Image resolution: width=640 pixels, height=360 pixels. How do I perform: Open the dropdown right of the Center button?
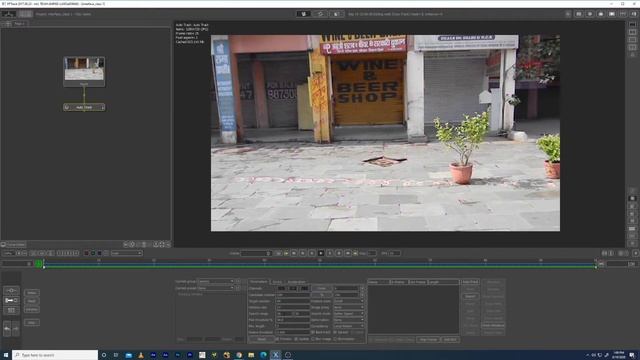349,288
